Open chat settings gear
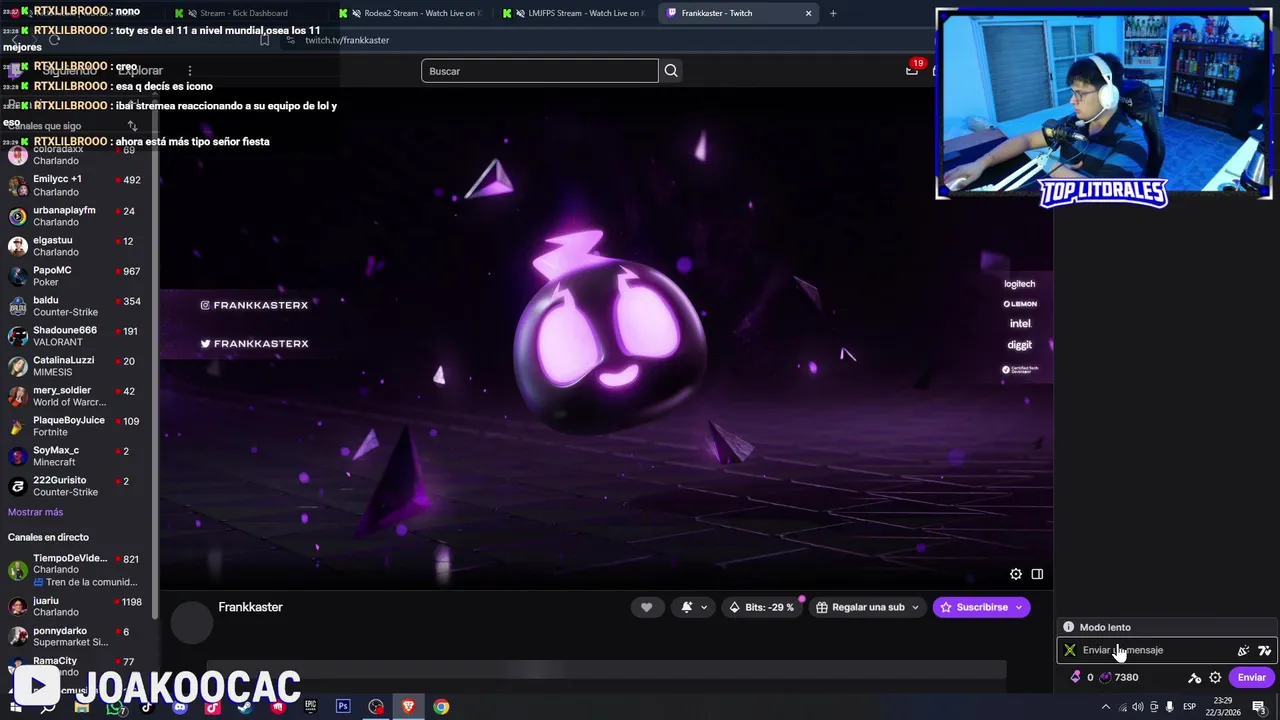The image size is (1280, 720). click(x=1215, y=677)
